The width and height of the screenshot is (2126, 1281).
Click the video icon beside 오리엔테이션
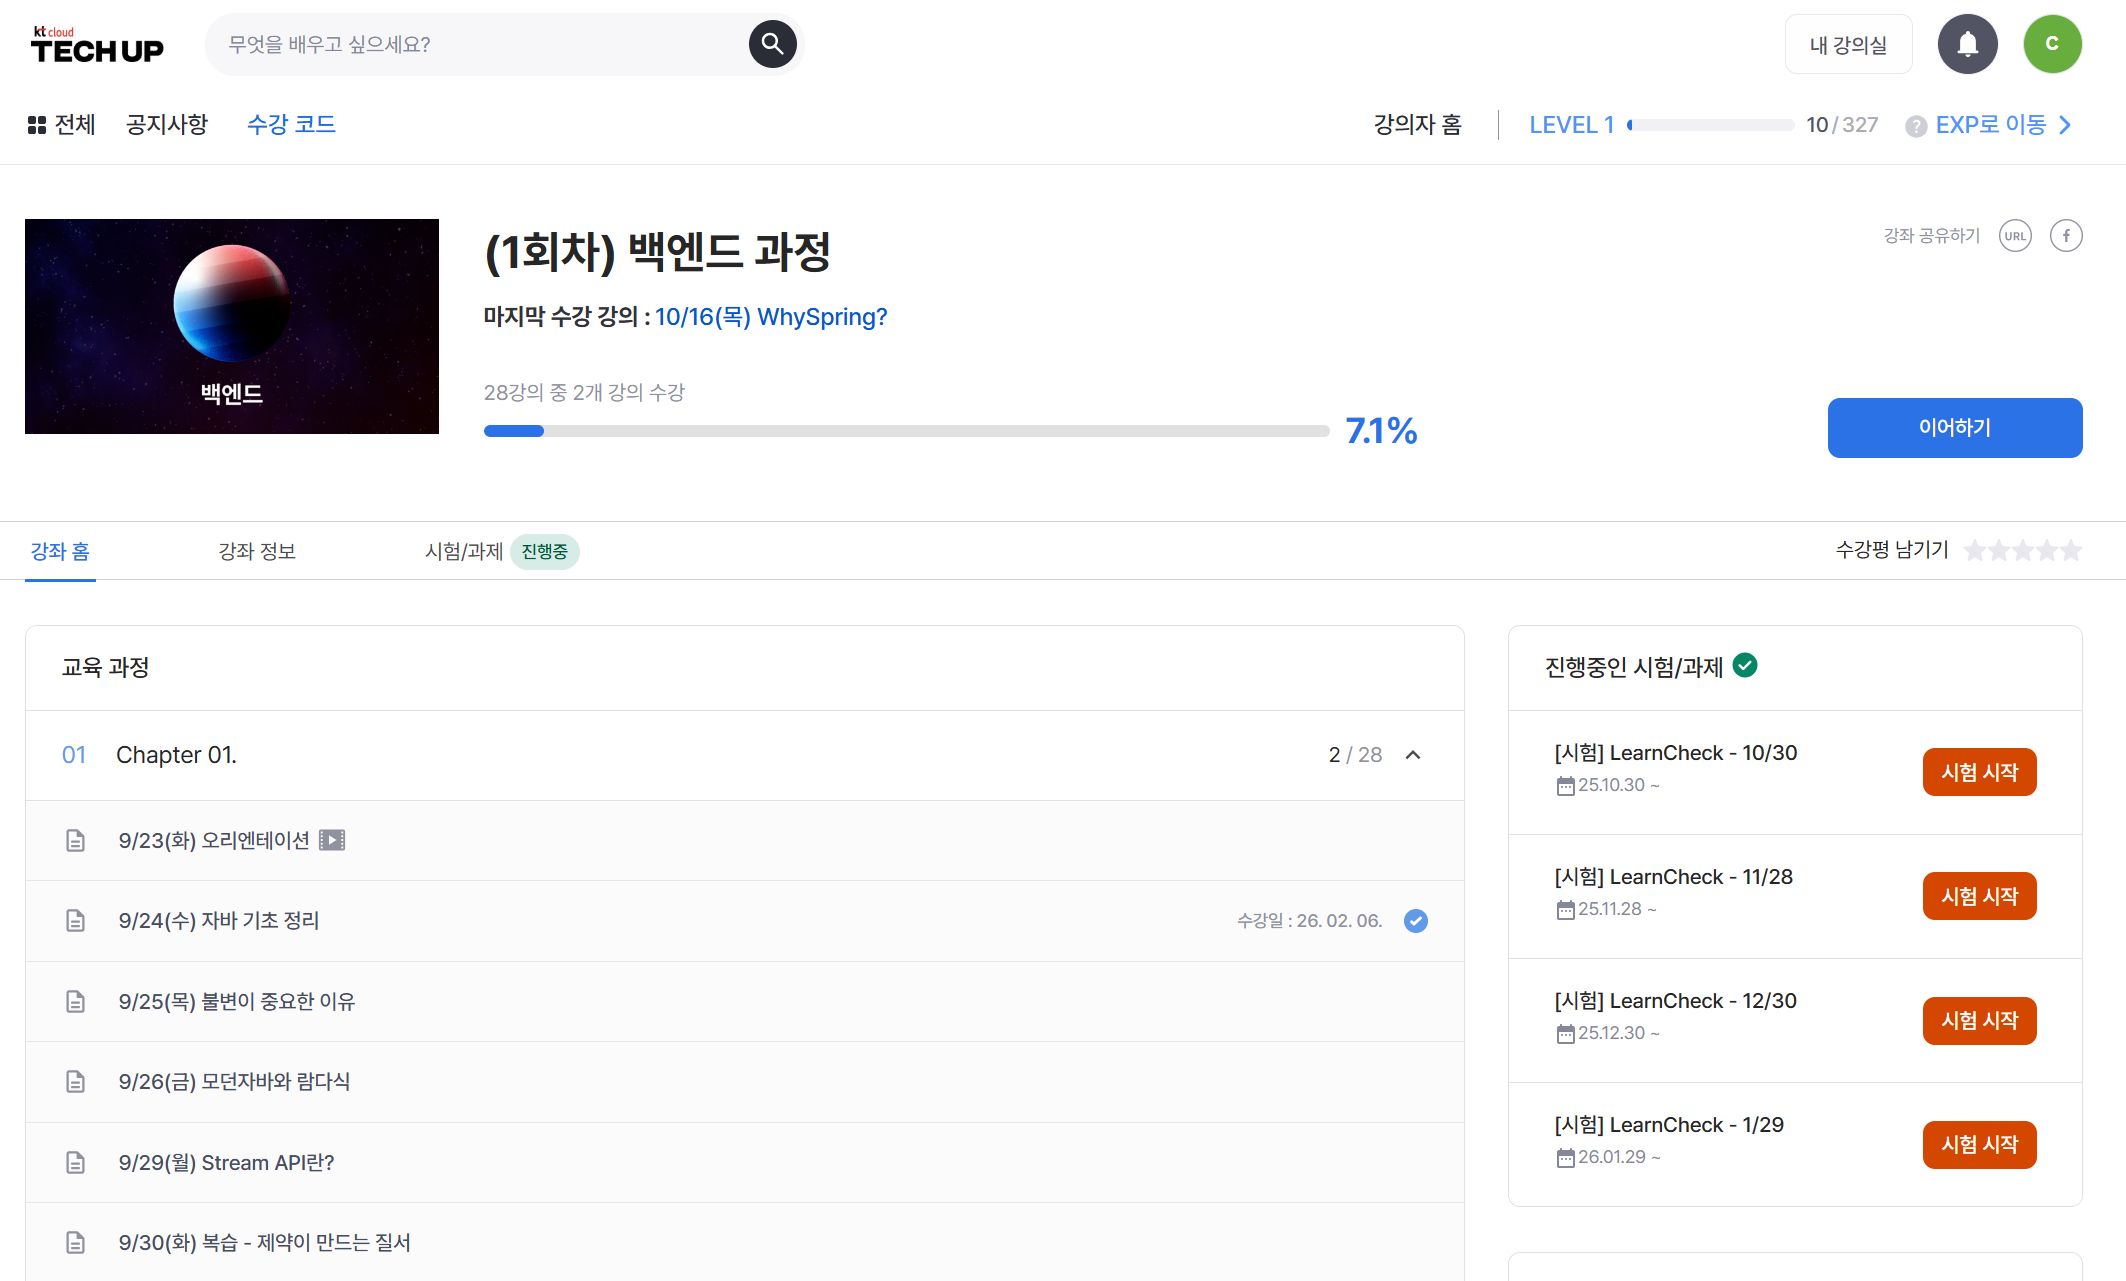(332, 840)
